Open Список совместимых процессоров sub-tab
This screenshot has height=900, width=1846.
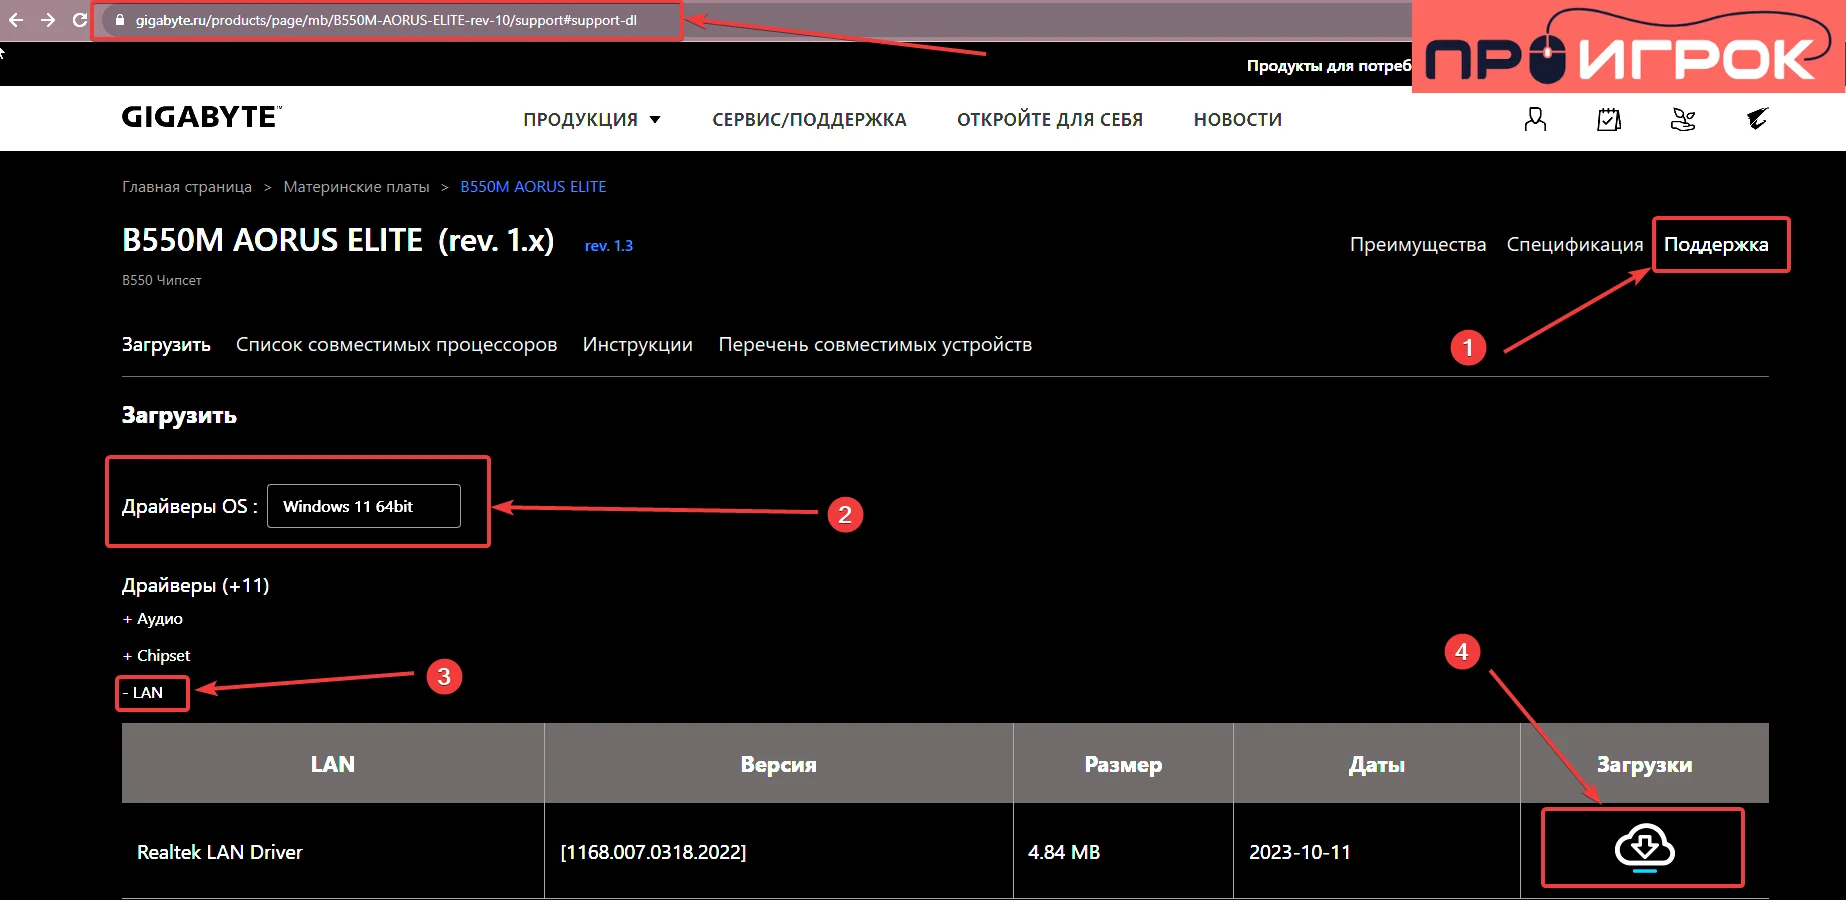coord(396,345)
